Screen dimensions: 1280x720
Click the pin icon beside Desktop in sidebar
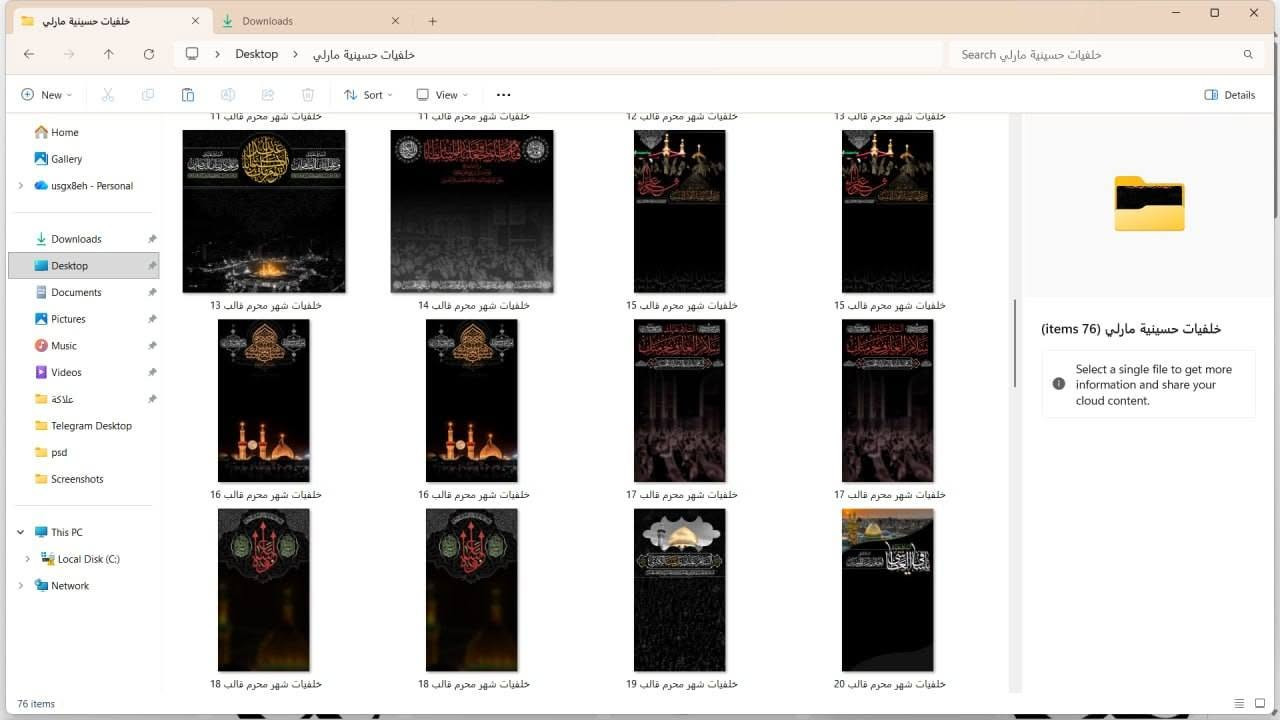click(x=152, y=266)
